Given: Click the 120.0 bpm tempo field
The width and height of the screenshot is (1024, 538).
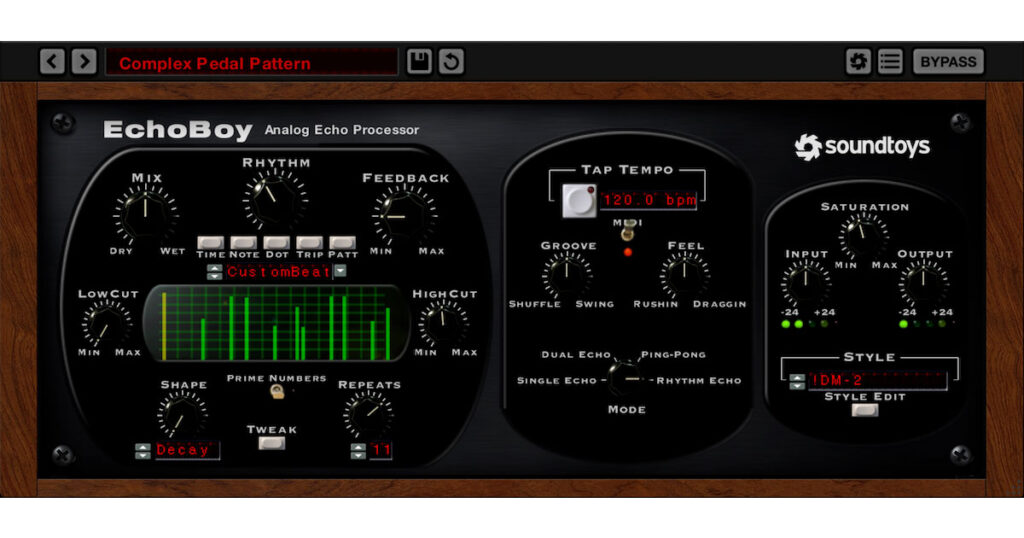Looking at the screenshot, I should pyautogui.click(x=648, y=200).
